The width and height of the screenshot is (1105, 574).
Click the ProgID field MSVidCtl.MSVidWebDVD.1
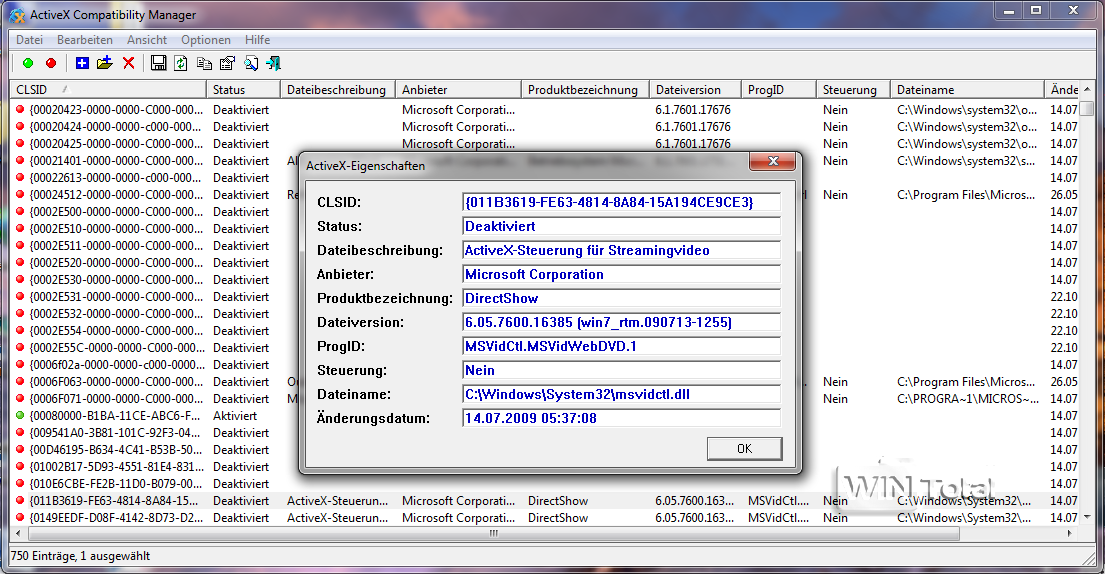(622, 346)
